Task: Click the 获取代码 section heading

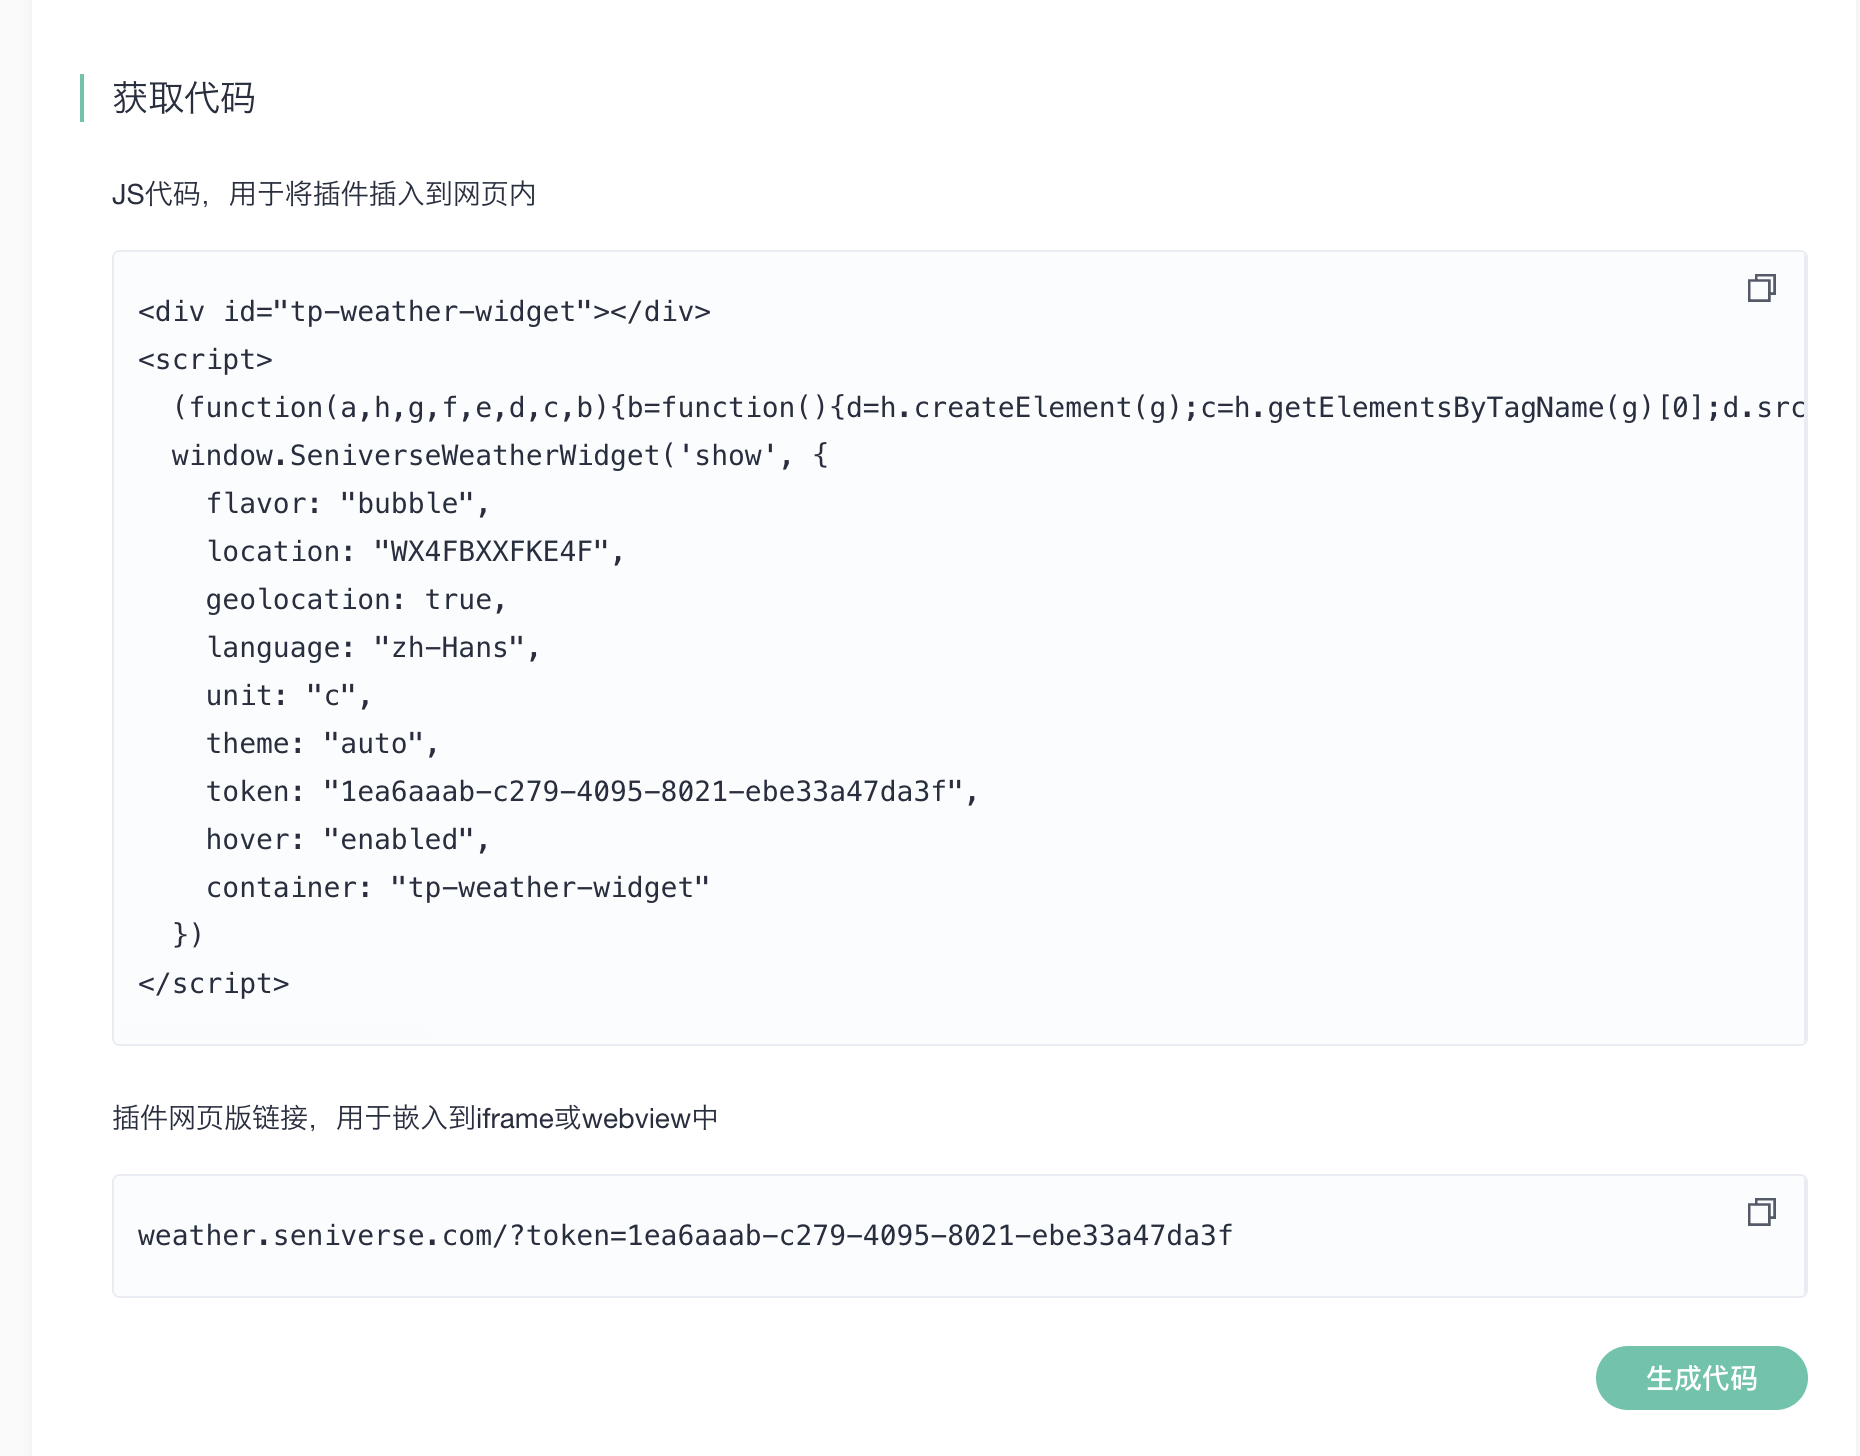Action: point(184,98)
